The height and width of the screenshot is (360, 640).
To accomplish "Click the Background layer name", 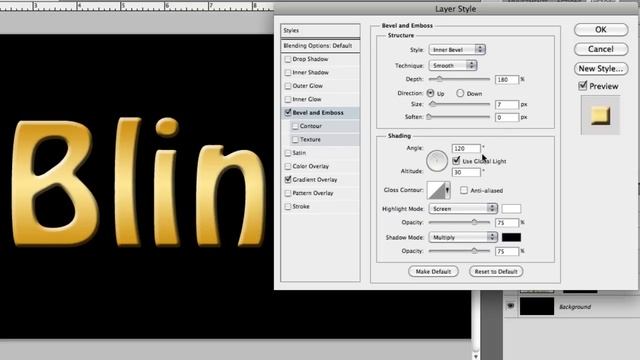I will pos(575,307).
